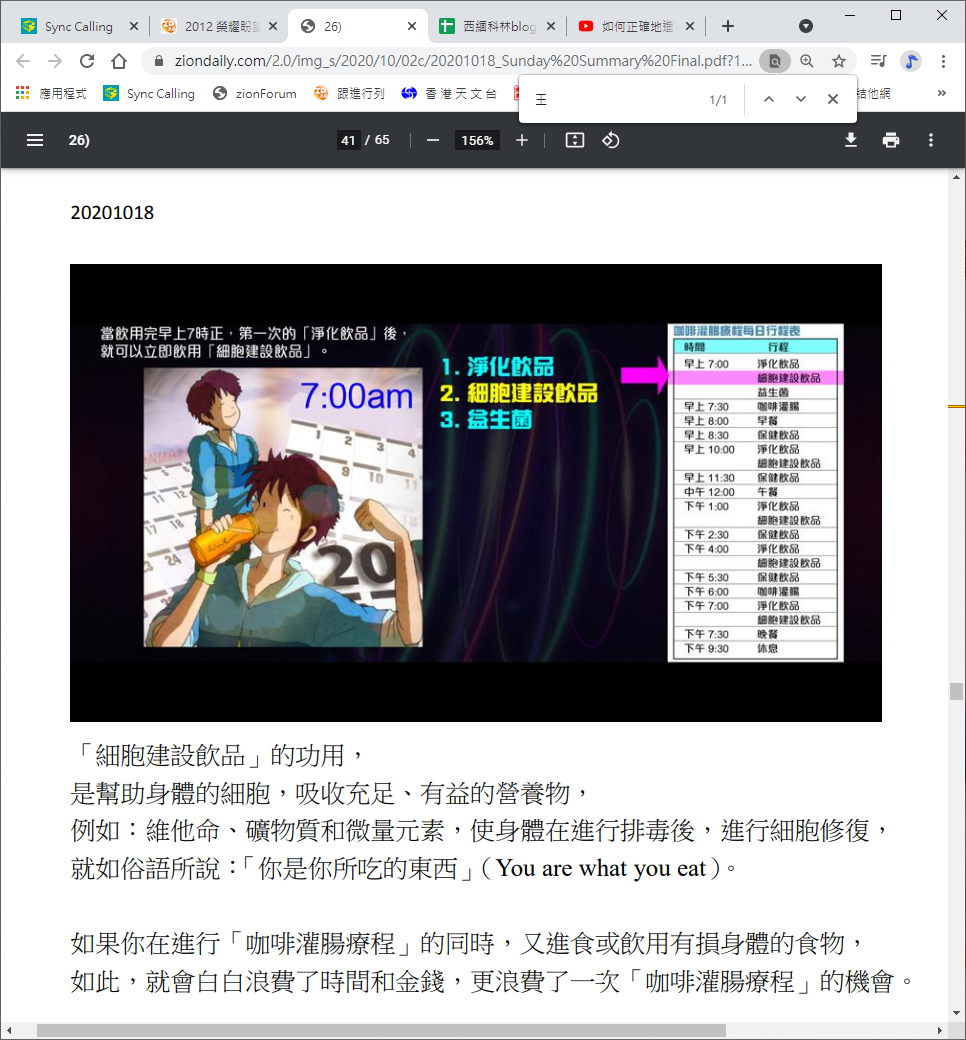Bookmark this page with the star

click(839, 62)
